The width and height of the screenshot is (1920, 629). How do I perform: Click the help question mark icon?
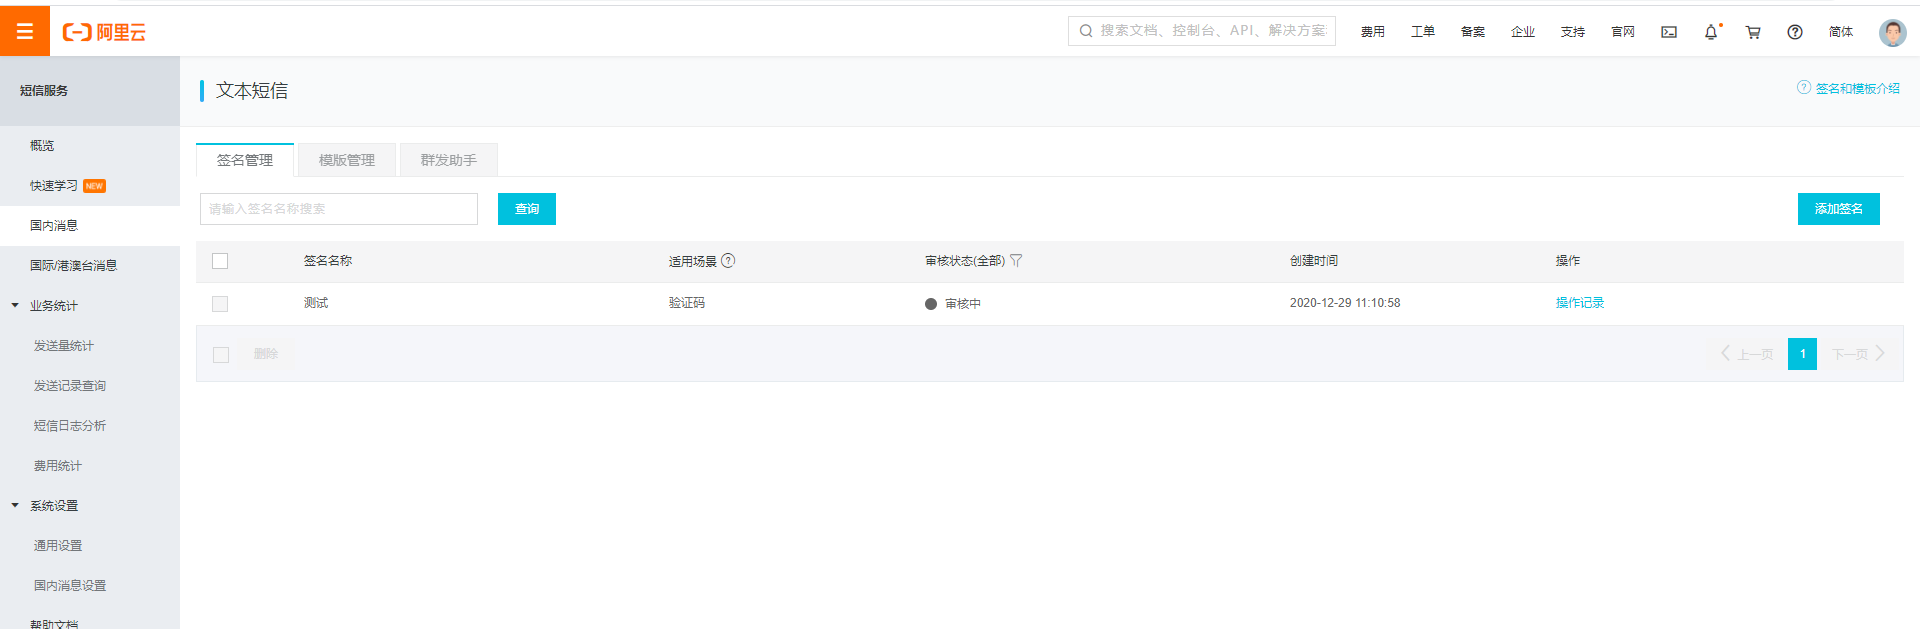(x=1795, y=32)
